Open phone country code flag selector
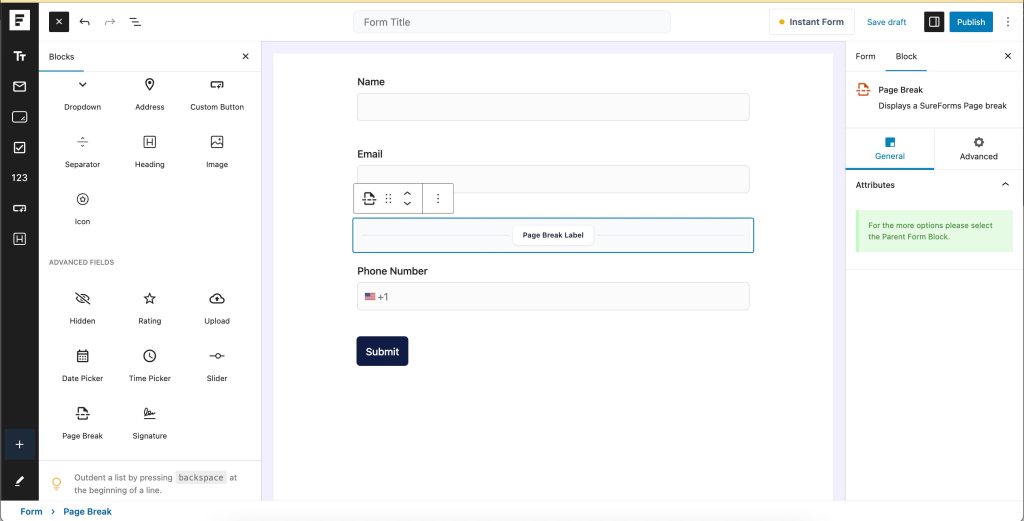Screen dimensions: 1024x521 pos(371,297)
